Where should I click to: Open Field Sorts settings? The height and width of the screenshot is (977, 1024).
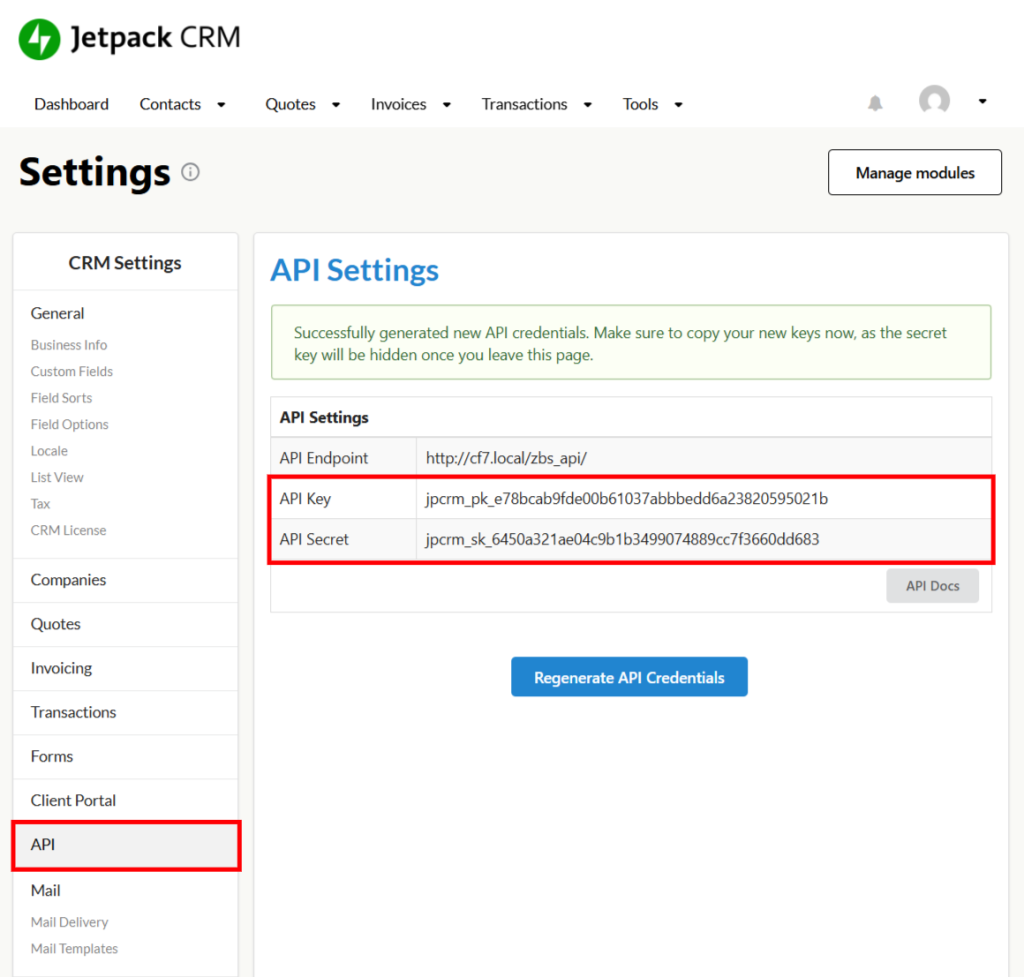pyautogui.click(x=61, y=398)
